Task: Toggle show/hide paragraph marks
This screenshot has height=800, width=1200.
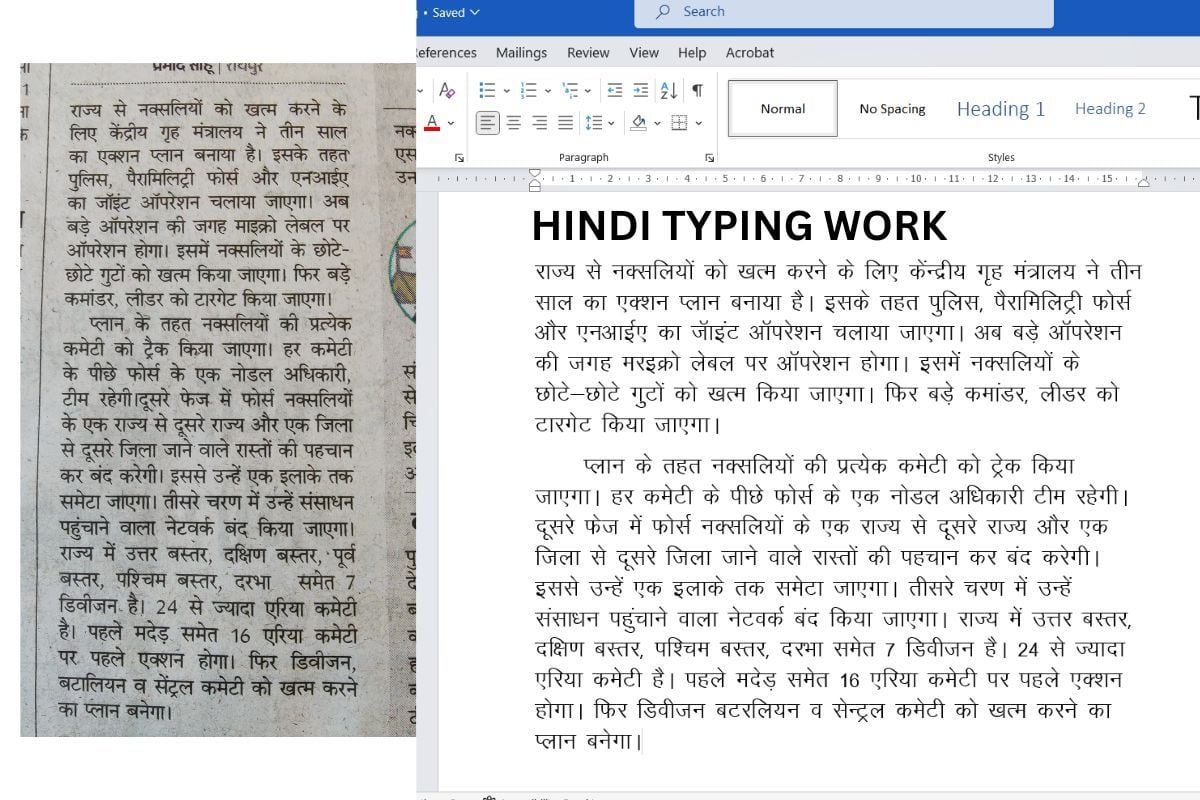Action: 697,90
